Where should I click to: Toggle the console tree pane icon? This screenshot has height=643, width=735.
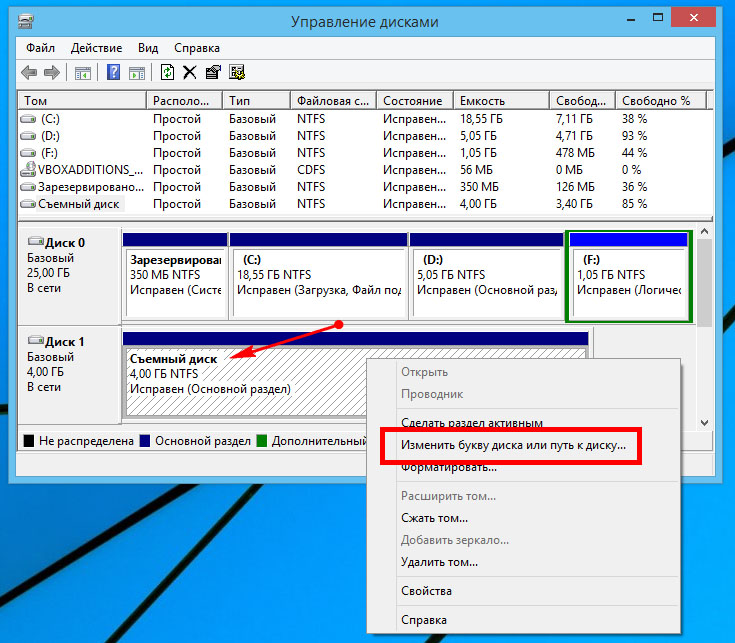[x=83, y=73]
